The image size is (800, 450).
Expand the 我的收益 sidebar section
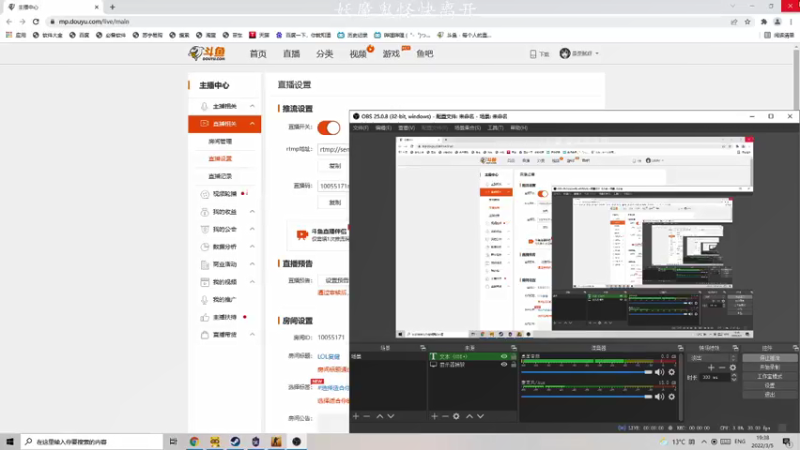pyautogui.click(x=252, y=211)
